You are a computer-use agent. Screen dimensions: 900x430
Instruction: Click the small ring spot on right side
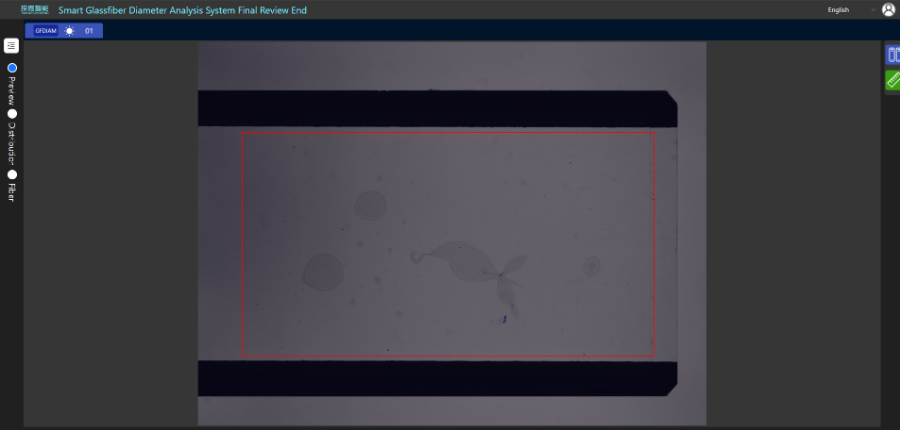pyautogui.click(x=591, y=266)
